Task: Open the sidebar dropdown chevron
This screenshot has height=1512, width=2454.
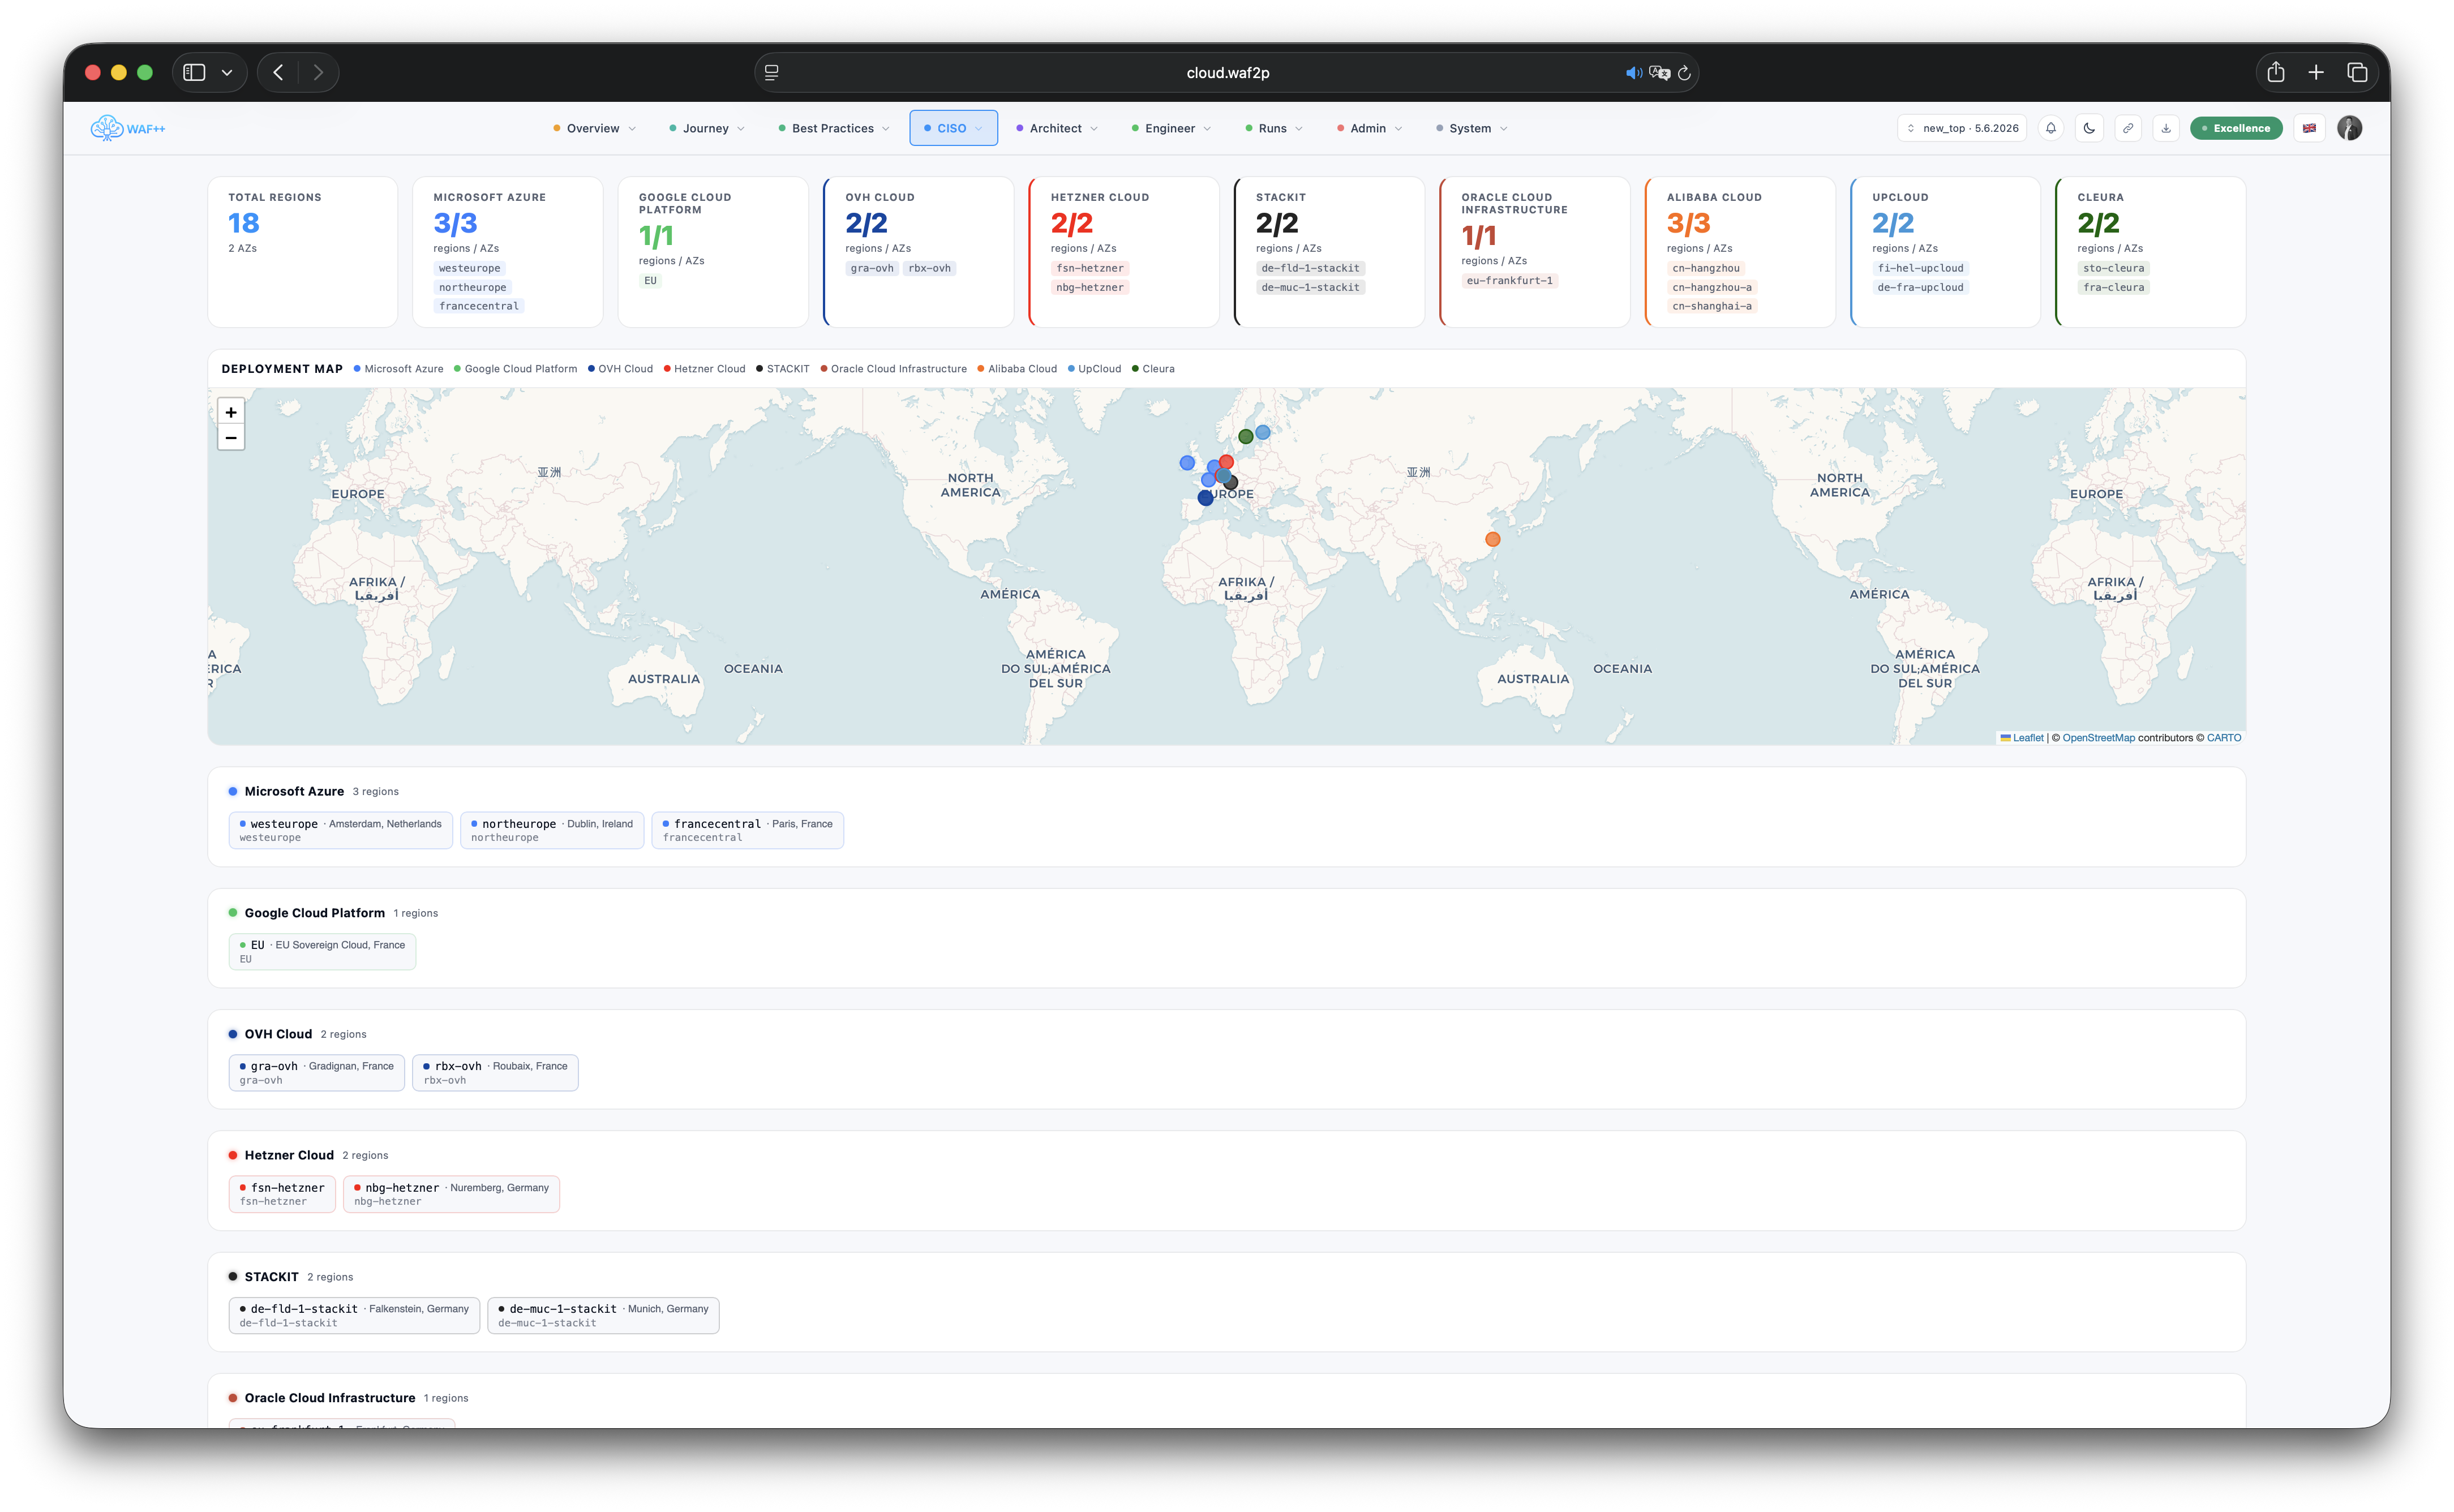Action: coord(227,72)
